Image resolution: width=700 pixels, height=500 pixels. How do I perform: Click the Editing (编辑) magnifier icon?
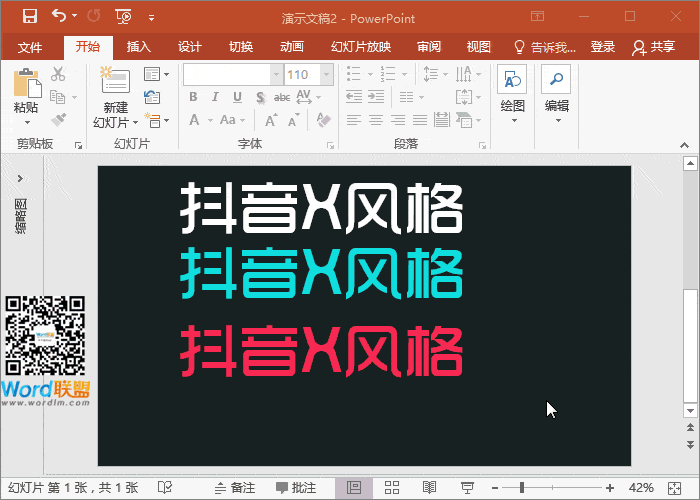[x=556, y=82]
